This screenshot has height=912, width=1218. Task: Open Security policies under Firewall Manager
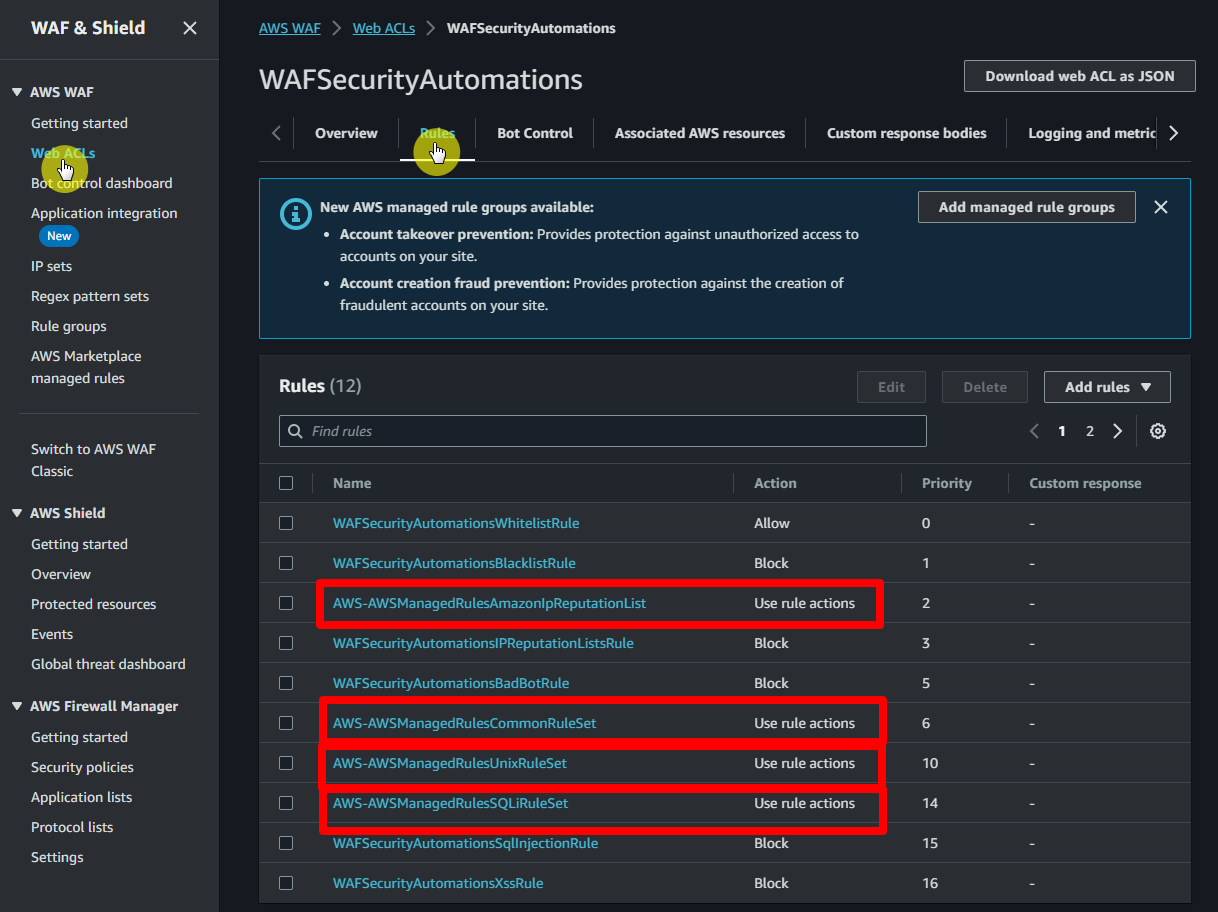point(82,767)
